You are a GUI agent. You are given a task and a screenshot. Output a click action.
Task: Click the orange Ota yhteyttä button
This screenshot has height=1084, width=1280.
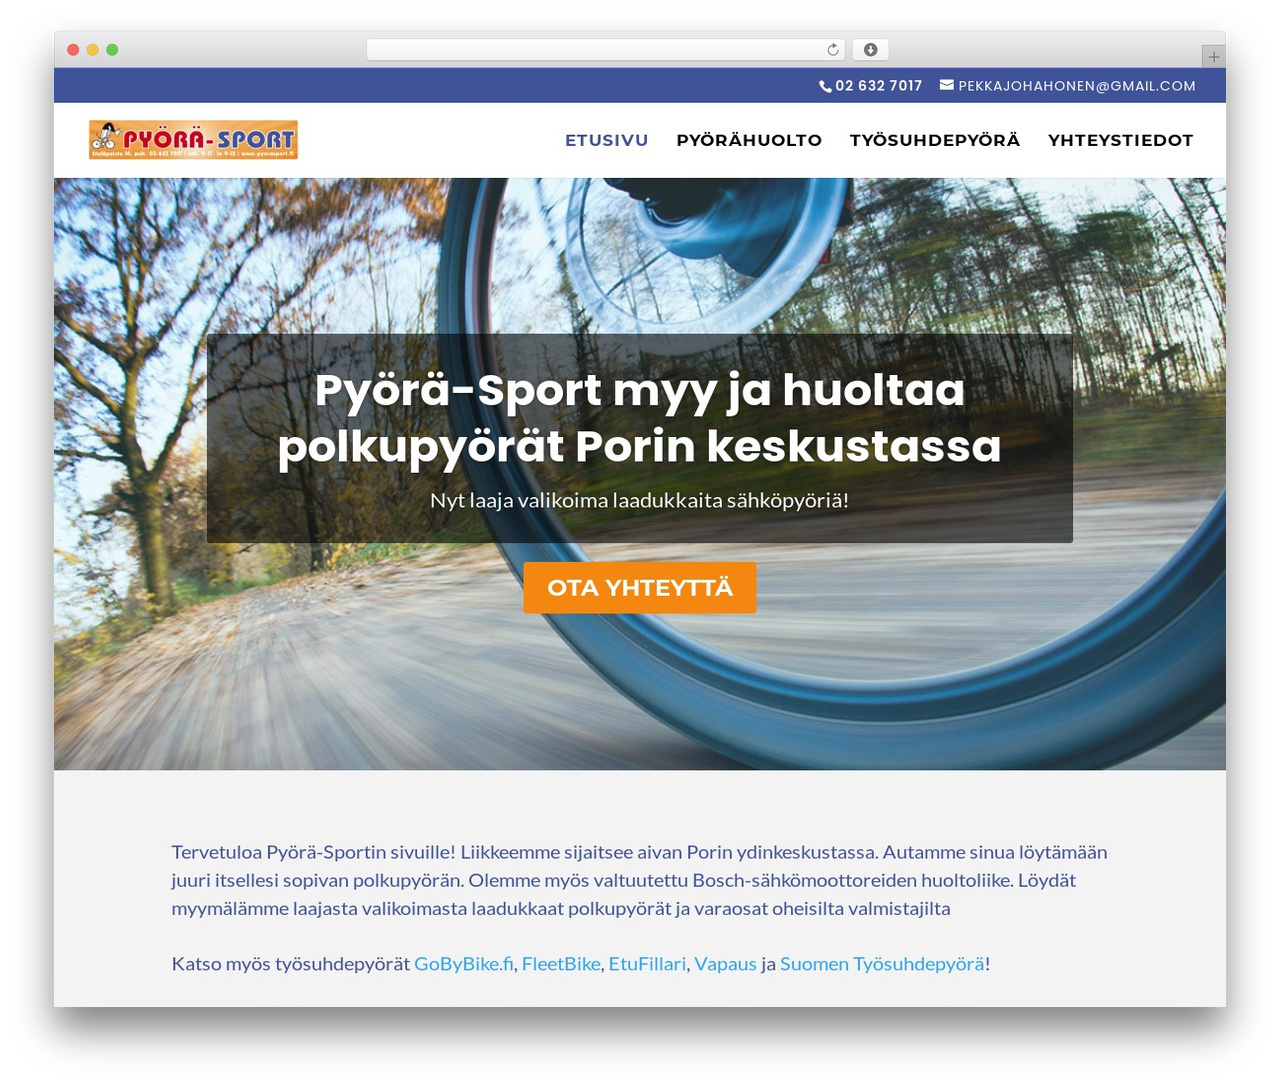(640, 588)
